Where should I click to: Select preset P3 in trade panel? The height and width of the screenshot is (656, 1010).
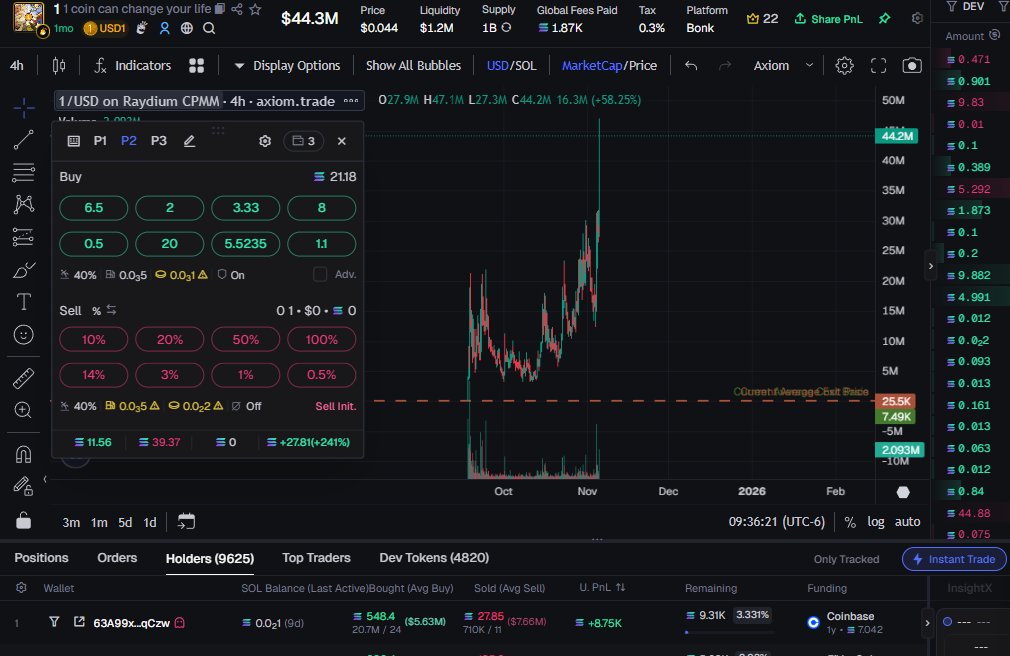tap(158, 141)
